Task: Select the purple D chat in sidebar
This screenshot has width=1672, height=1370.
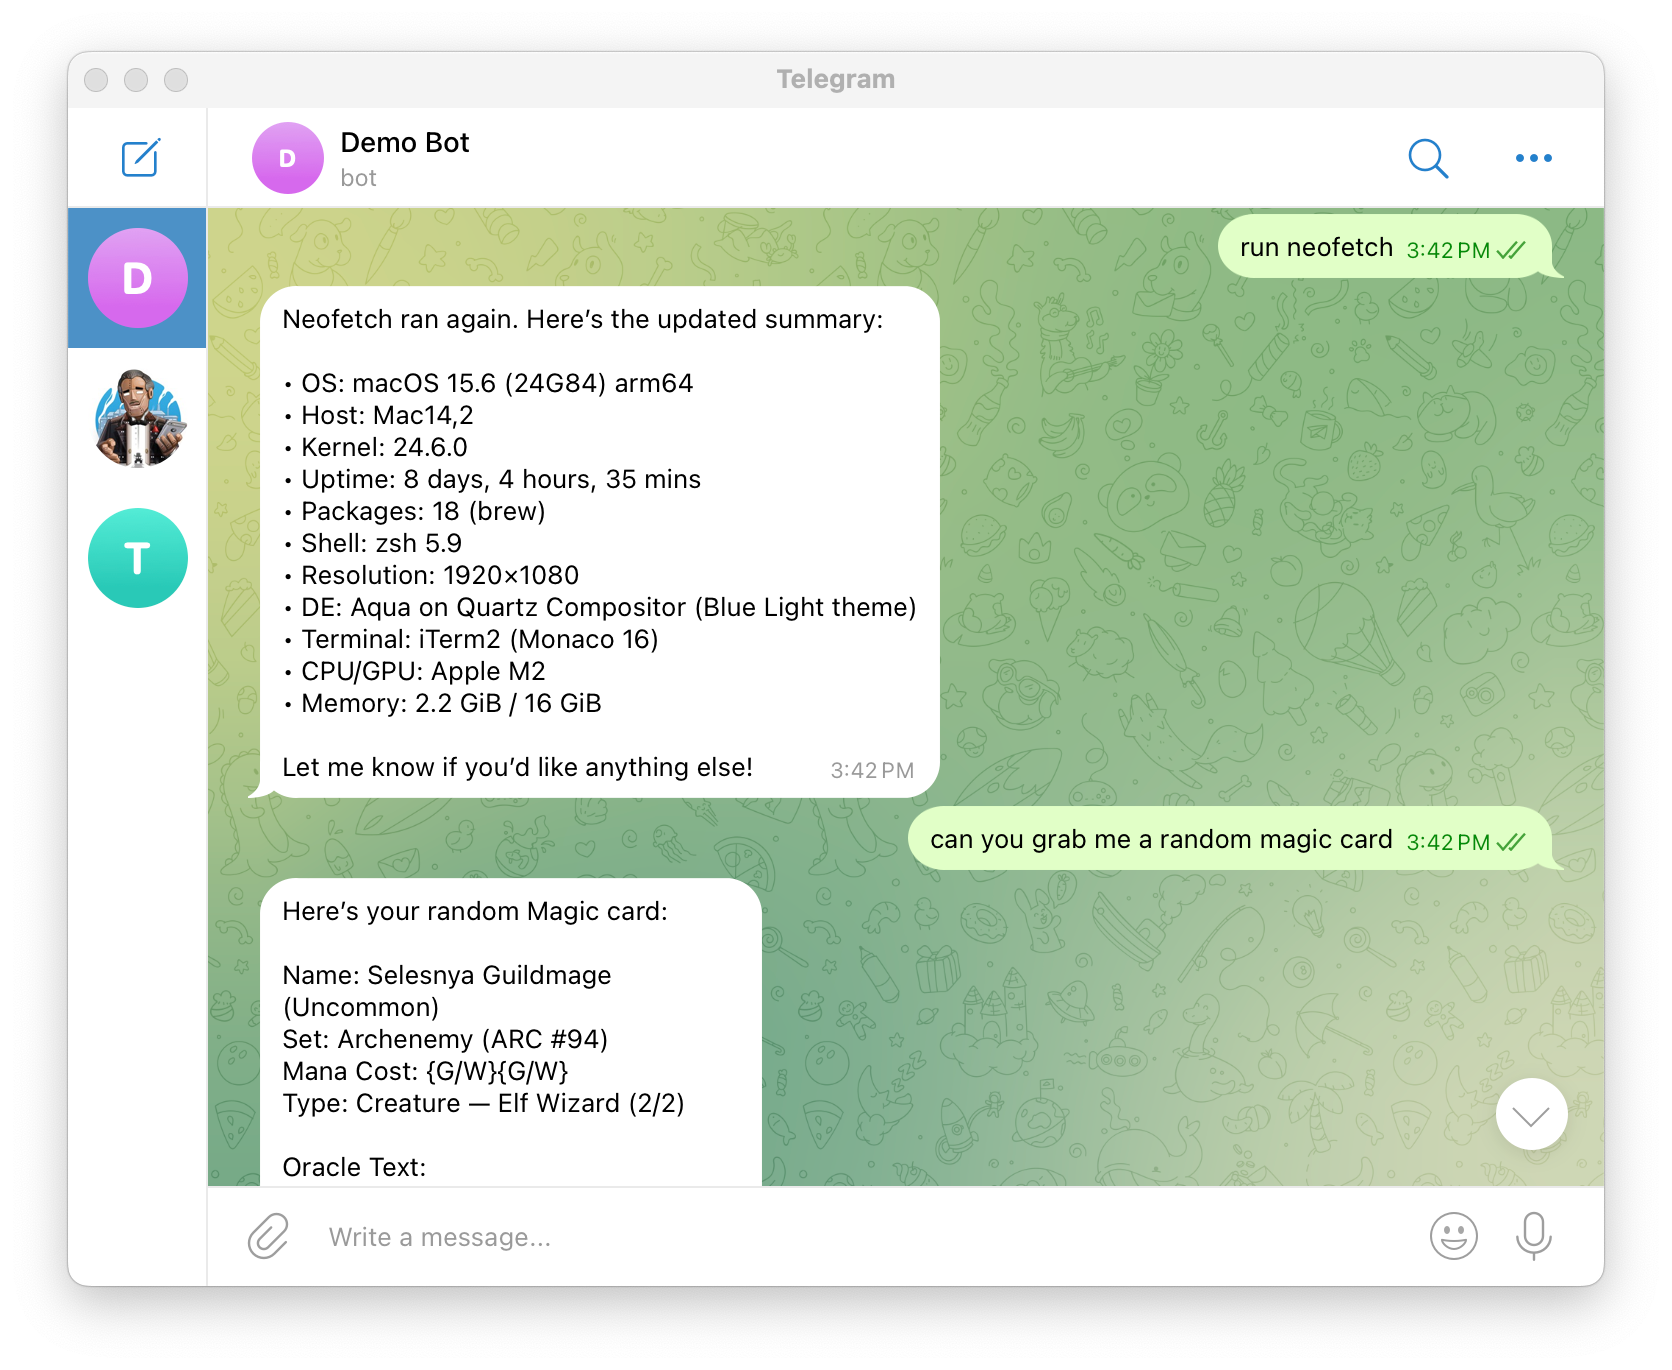Action: click(x=138, y=278)
